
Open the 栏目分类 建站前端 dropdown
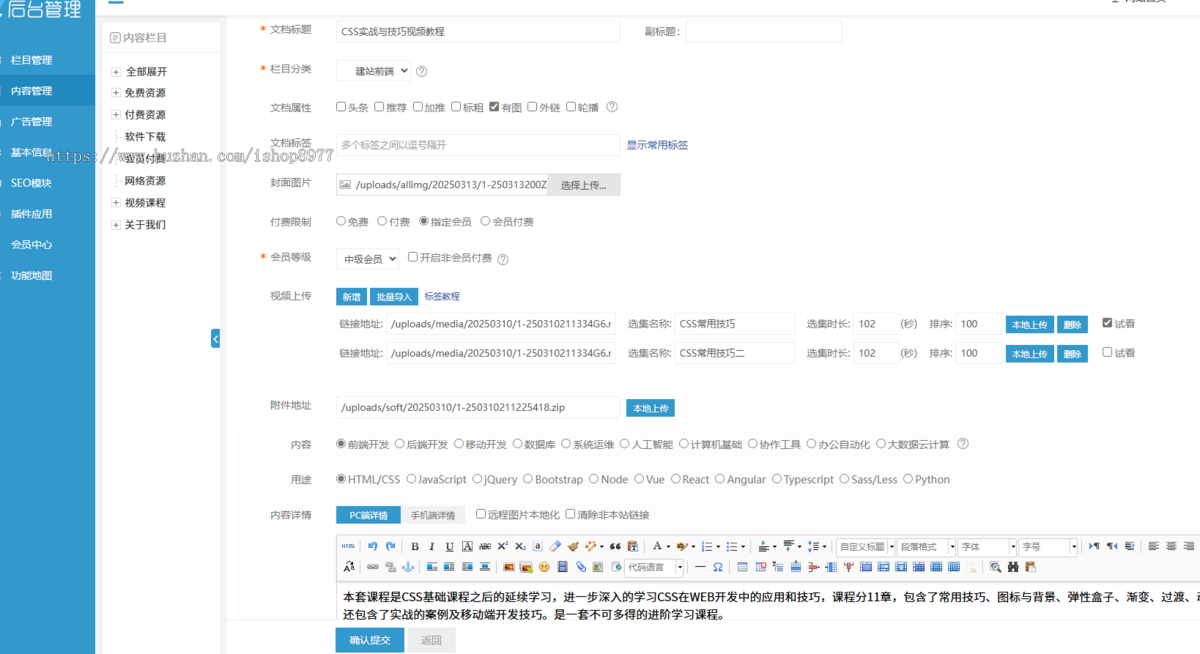(373, 71)
